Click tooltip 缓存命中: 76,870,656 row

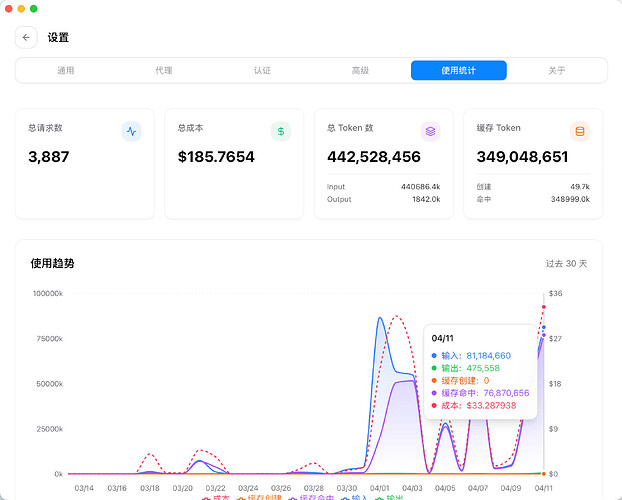(x=480, y=393)
